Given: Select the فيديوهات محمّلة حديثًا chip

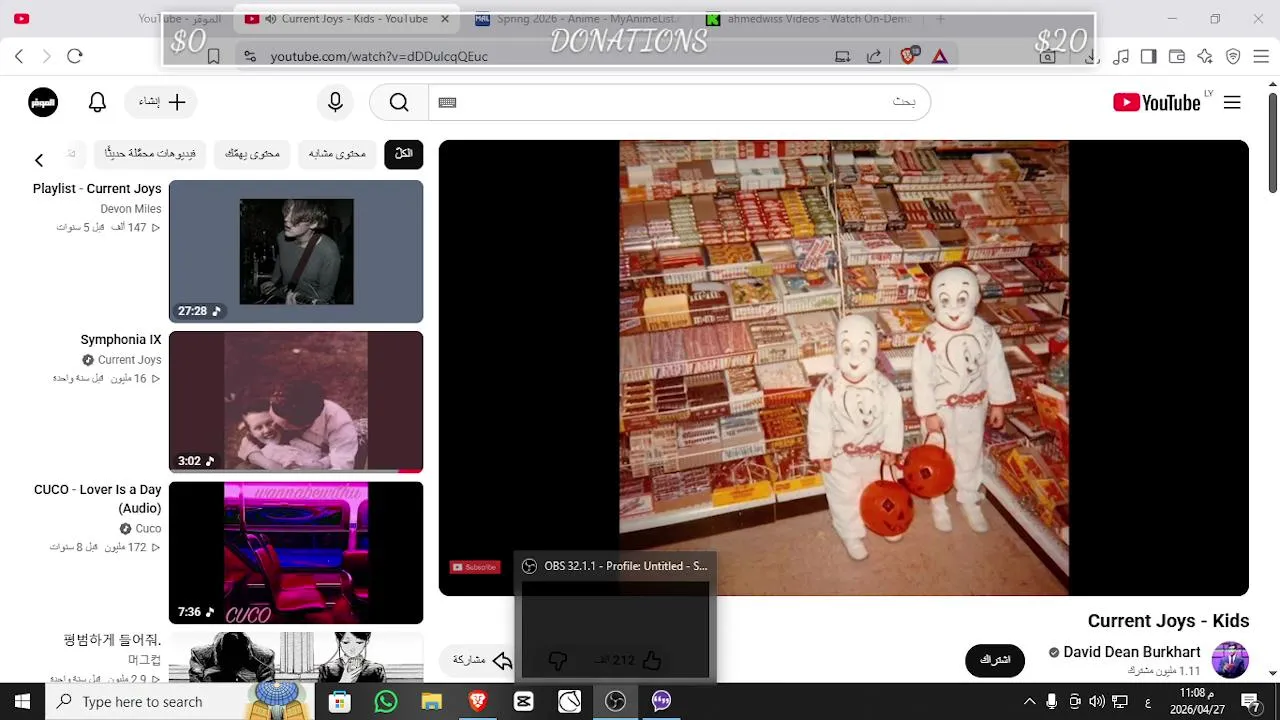Looking at the screenshot, I should (151, 154).
